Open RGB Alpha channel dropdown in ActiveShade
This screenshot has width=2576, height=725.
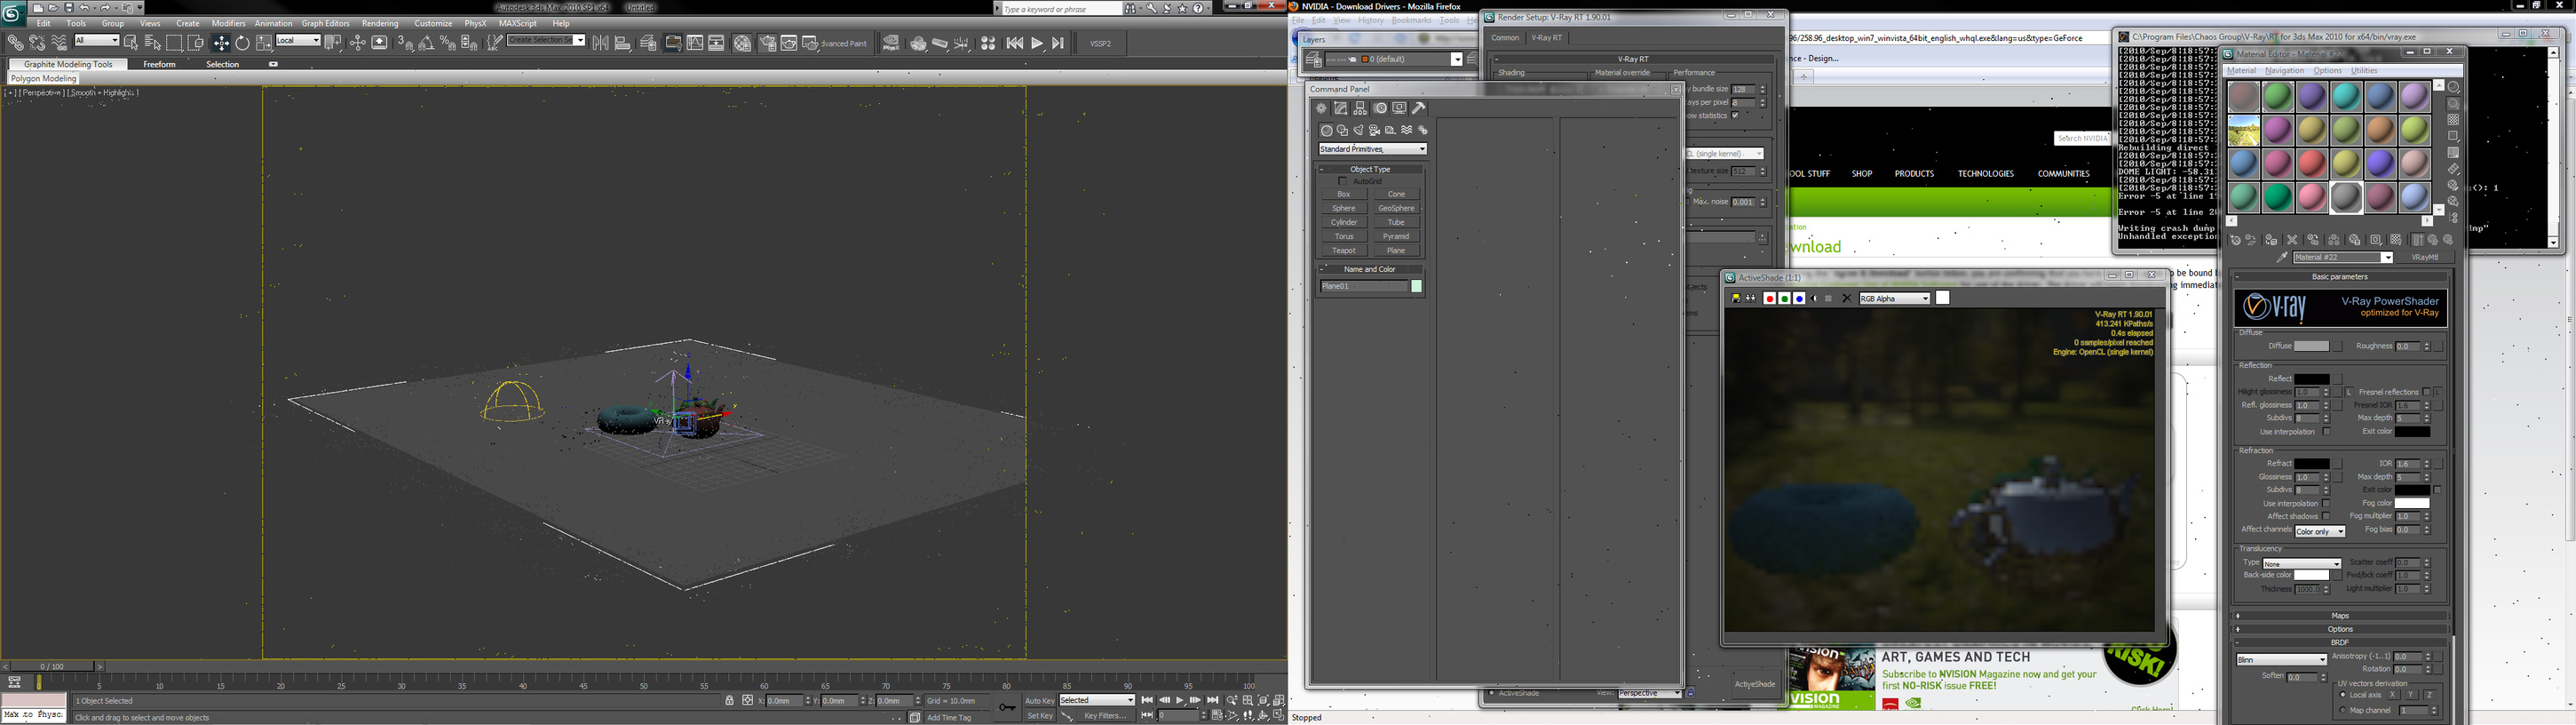[1895, 299]
